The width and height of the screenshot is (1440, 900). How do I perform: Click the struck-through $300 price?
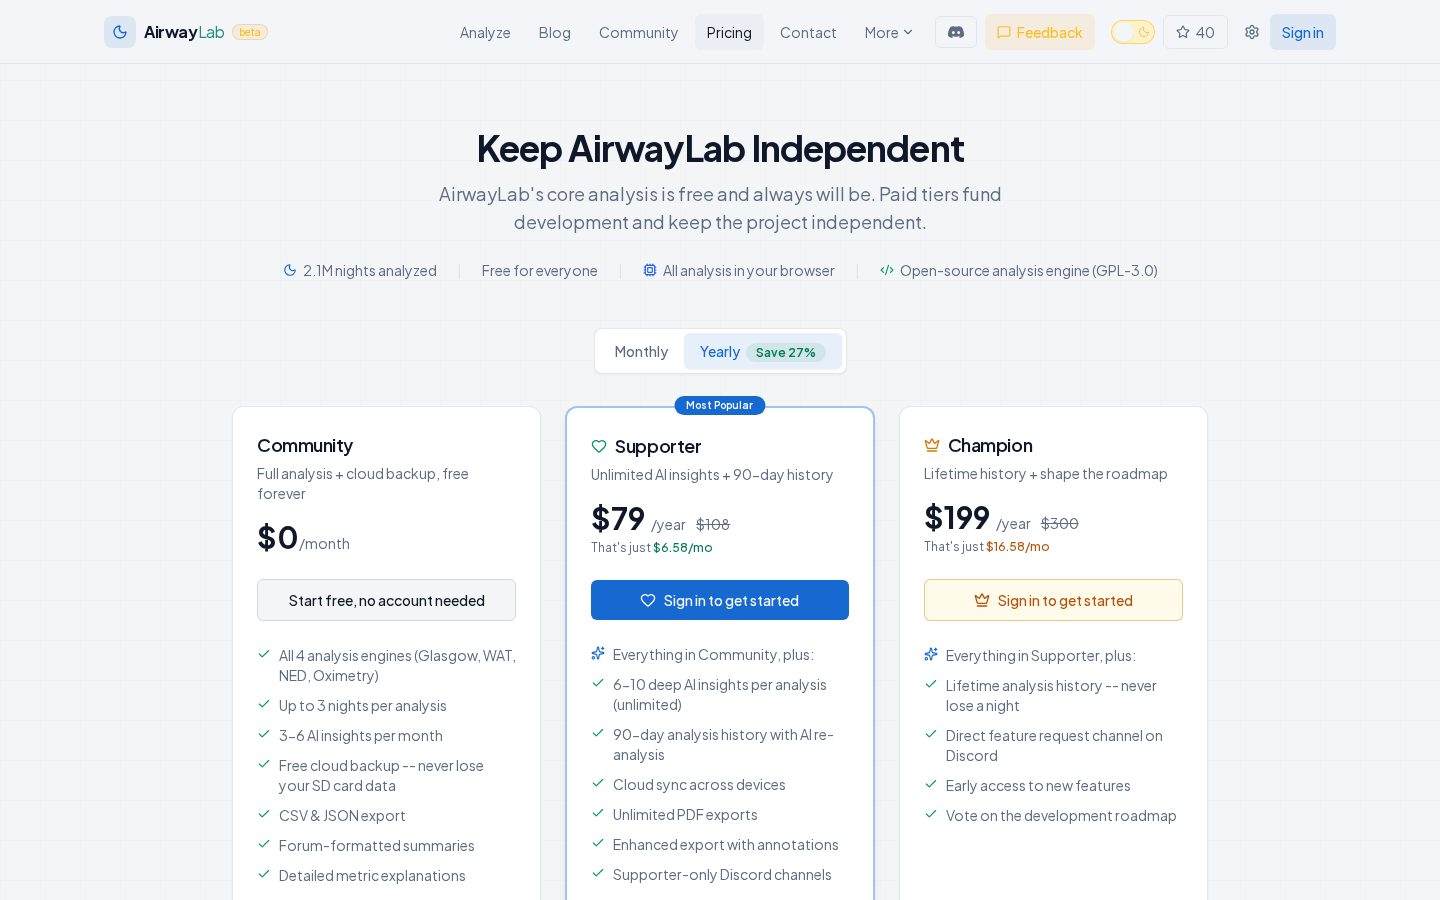(x=1060, y=523)
